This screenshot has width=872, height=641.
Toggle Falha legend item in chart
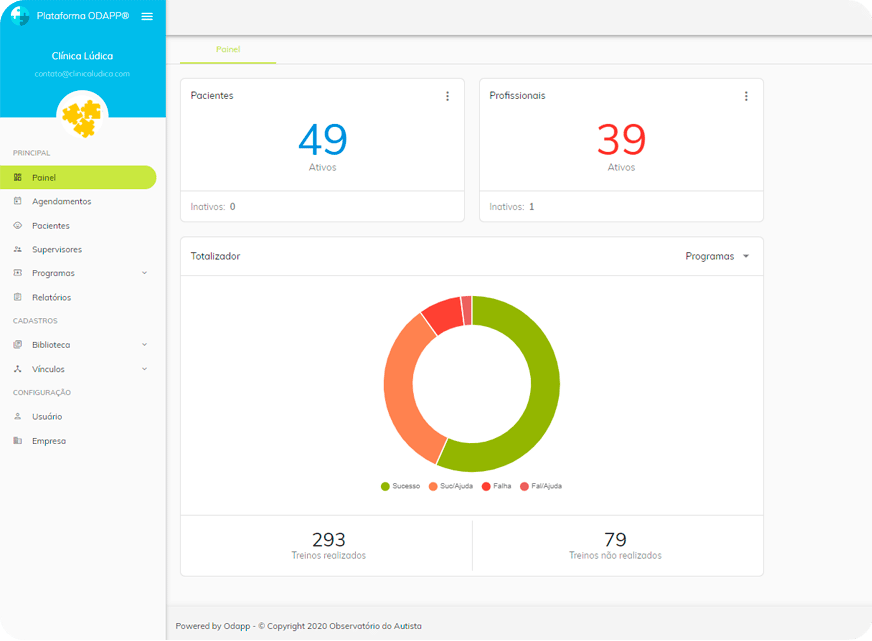(x=496, y=486)
